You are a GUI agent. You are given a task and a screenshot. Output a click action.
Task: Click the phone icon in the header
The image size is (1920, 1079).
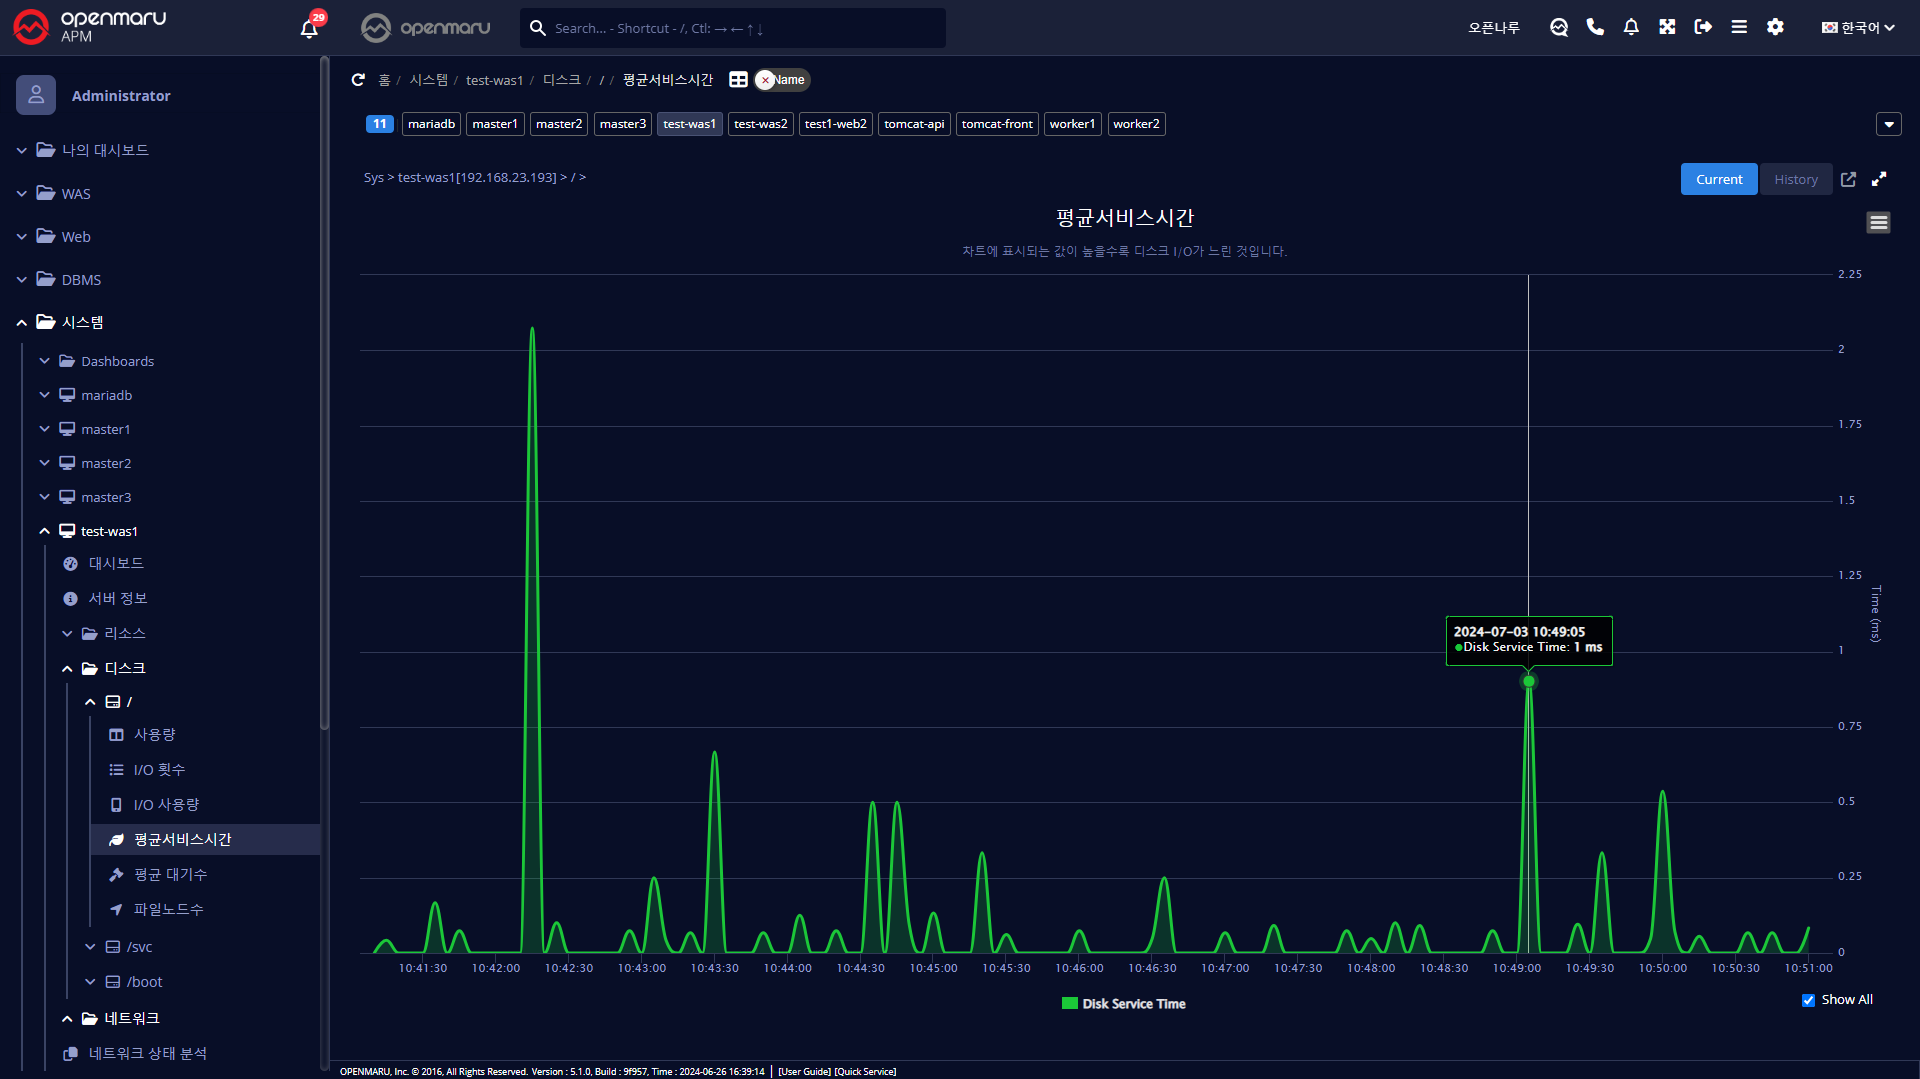point(1595,28)
